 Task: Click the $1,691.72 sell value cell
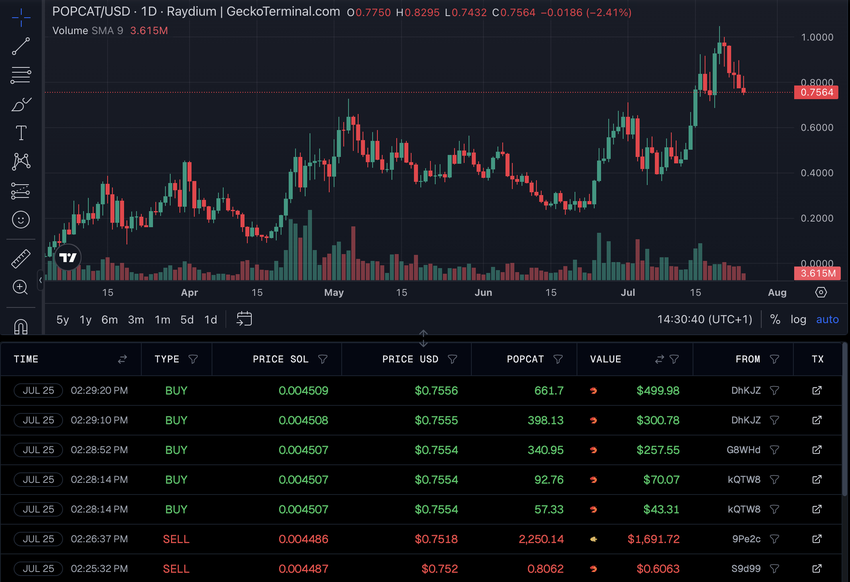click(653, 539)
